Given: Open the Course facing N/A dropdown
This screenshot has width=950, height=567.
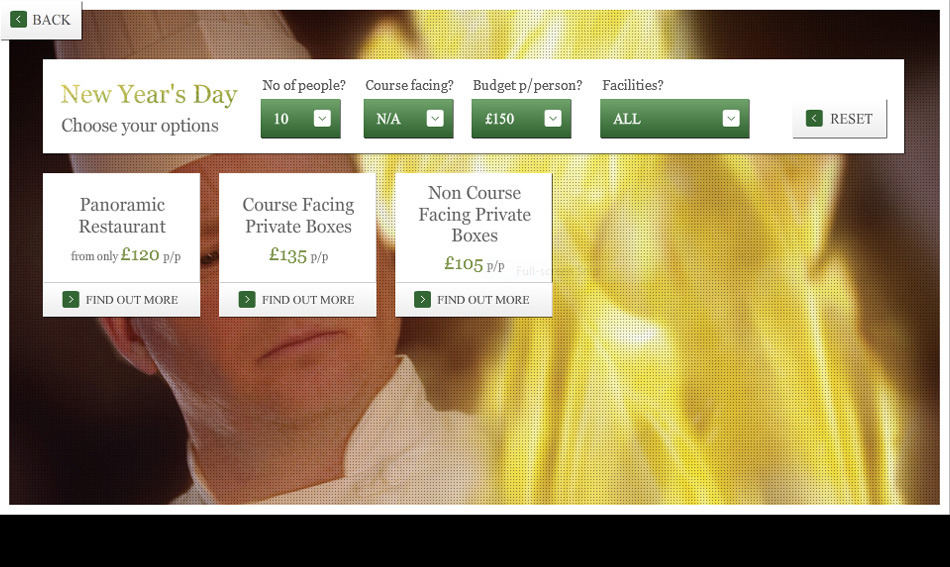Looking at the screenshot, I should (408, 119).
